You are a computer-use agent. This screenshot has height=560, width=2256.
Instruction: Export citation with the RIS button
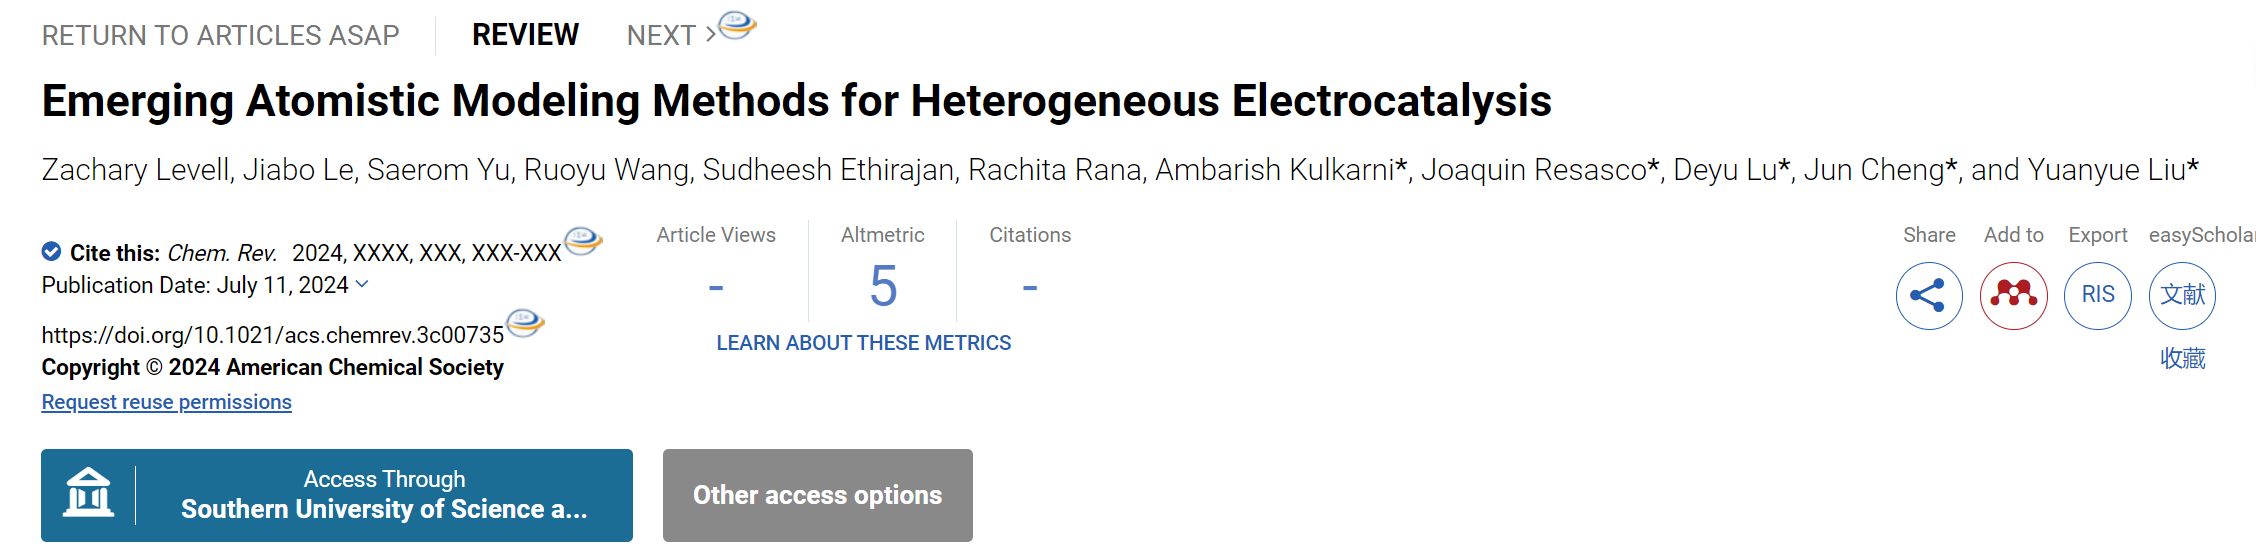pyautogui.click(x=2098, y=296)
